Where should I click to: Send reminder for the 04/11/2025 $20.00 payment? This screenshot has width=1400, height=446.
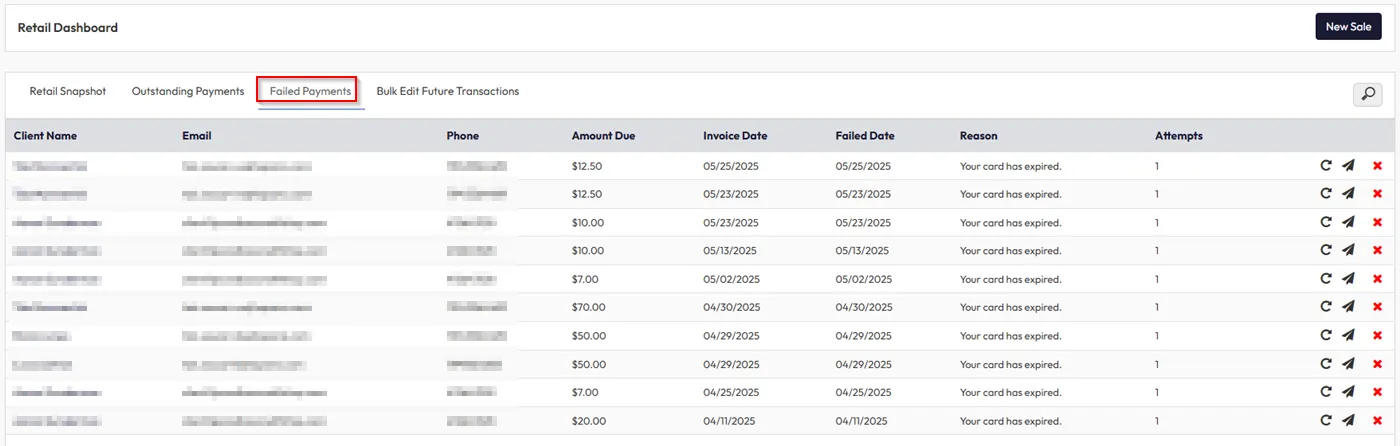click(x=1348, y=421)
